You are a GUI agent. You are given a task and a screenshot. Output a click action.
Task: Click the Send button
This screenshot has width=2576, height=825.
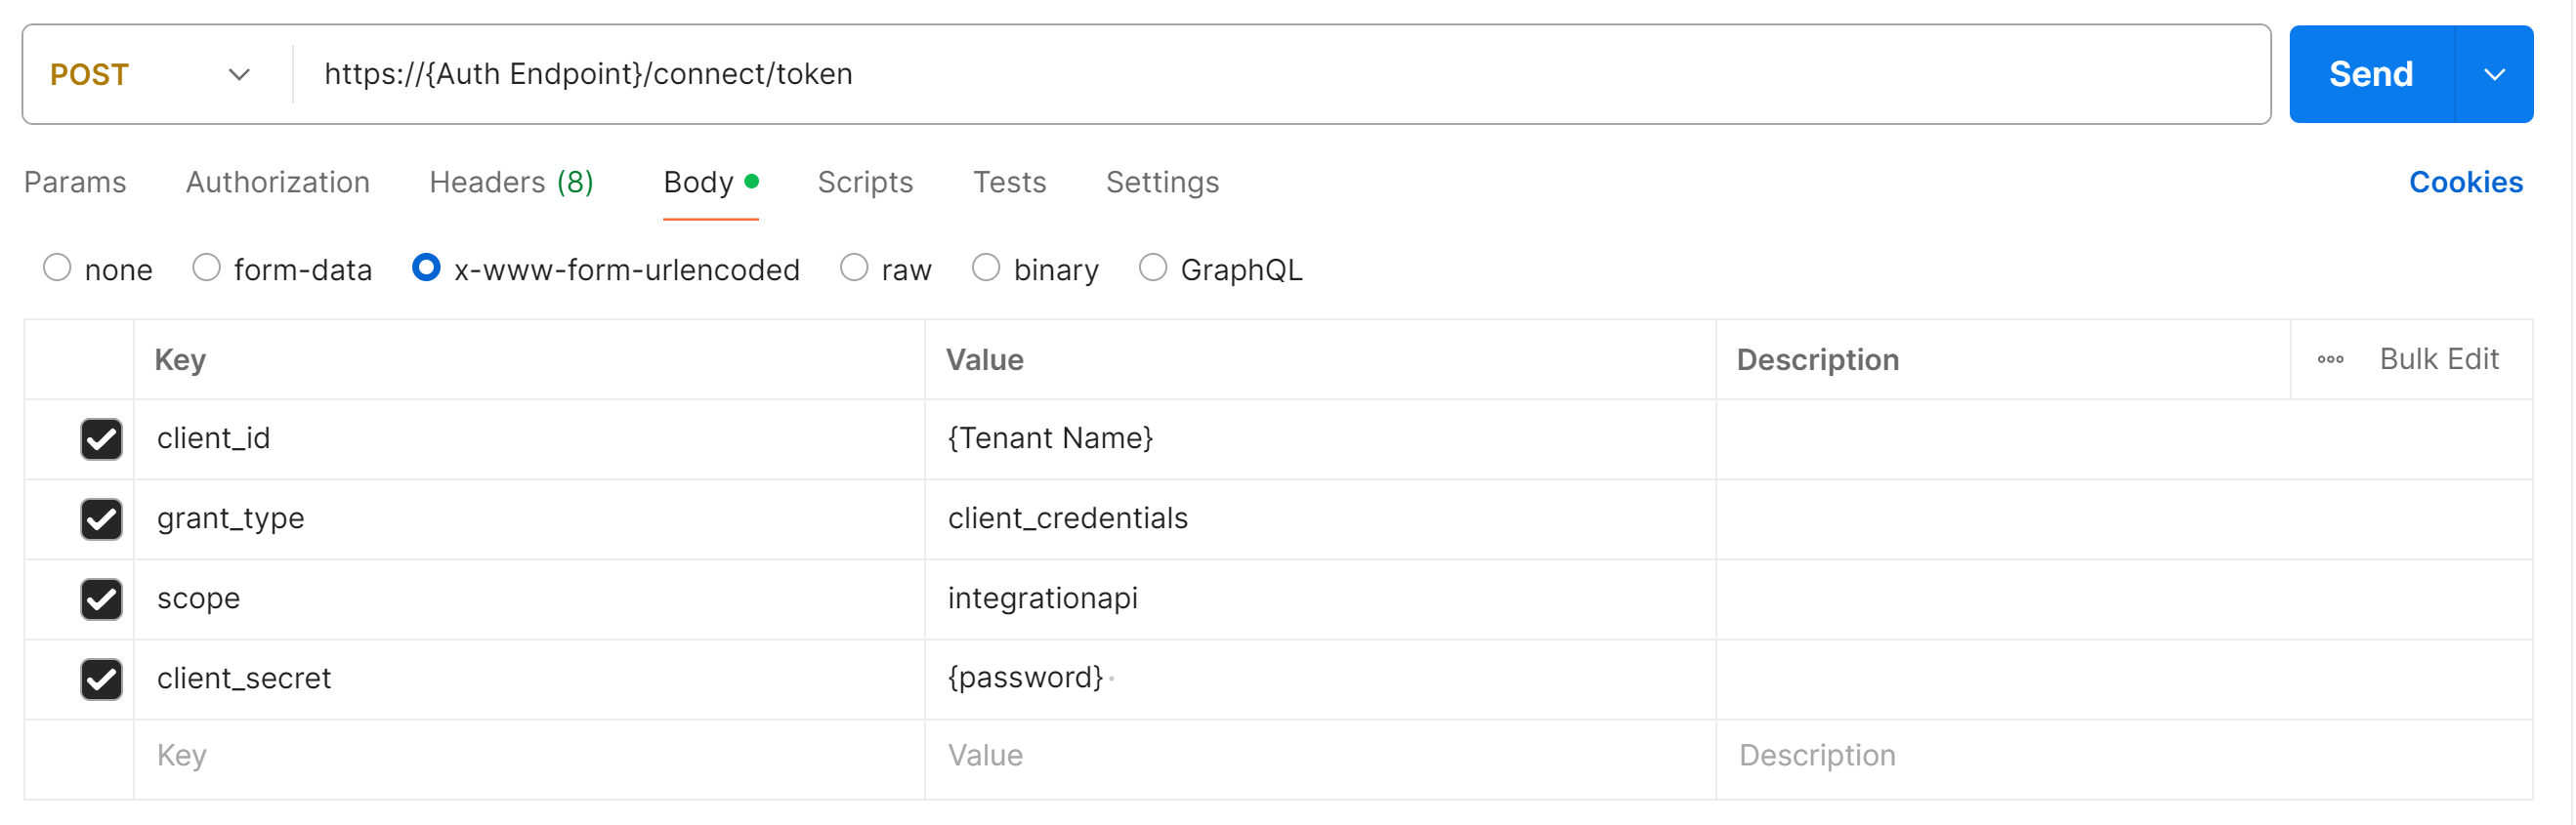pos(2370,75)
